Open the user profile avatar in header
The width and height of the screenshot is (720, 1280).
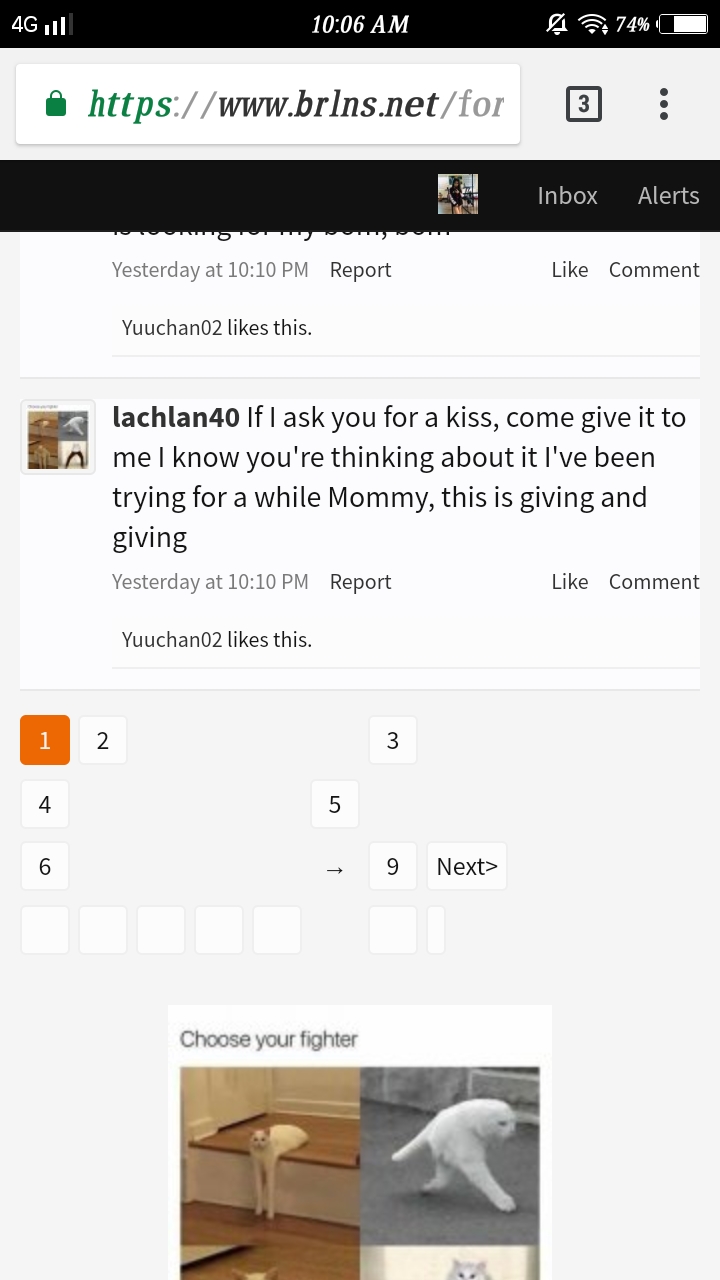(458, 195)
